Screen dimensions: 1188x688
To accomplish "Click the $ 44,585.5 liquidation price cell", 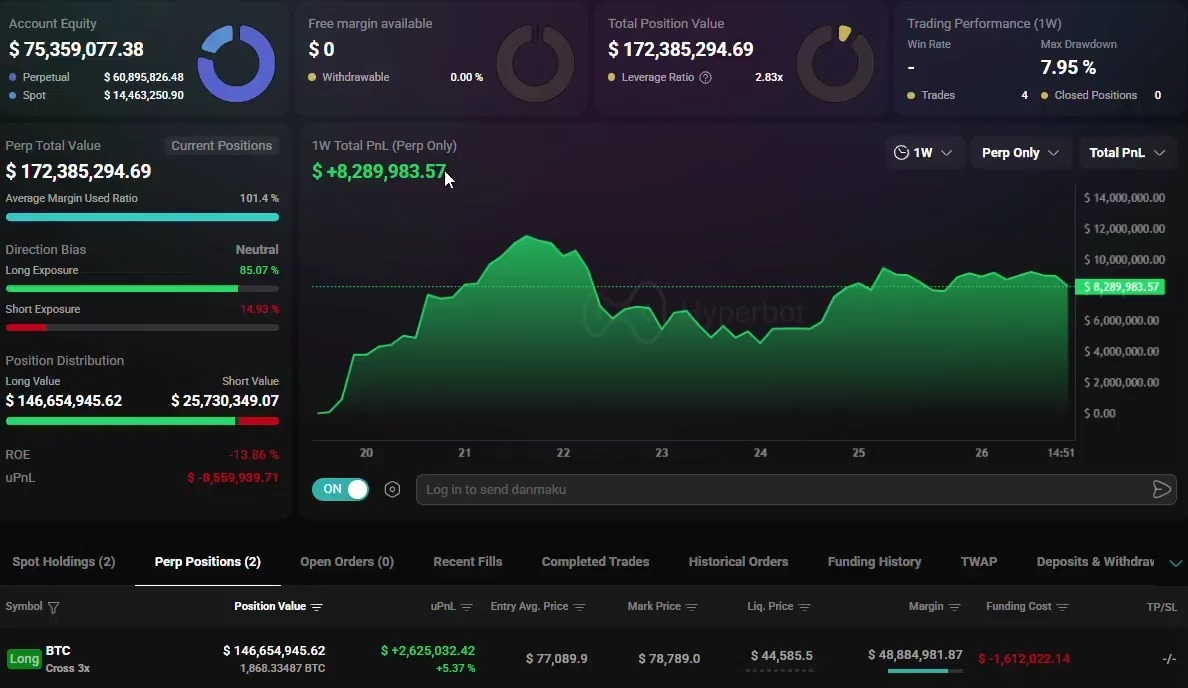I will pos(782,655).
